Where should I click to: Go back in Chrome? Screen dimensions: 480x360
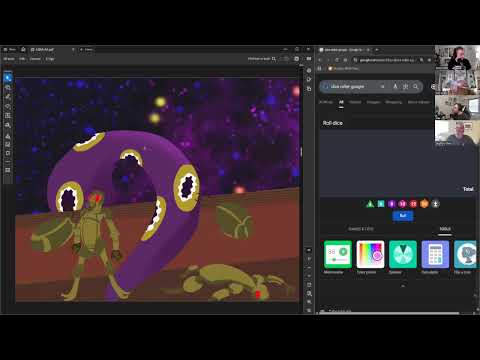320,60
